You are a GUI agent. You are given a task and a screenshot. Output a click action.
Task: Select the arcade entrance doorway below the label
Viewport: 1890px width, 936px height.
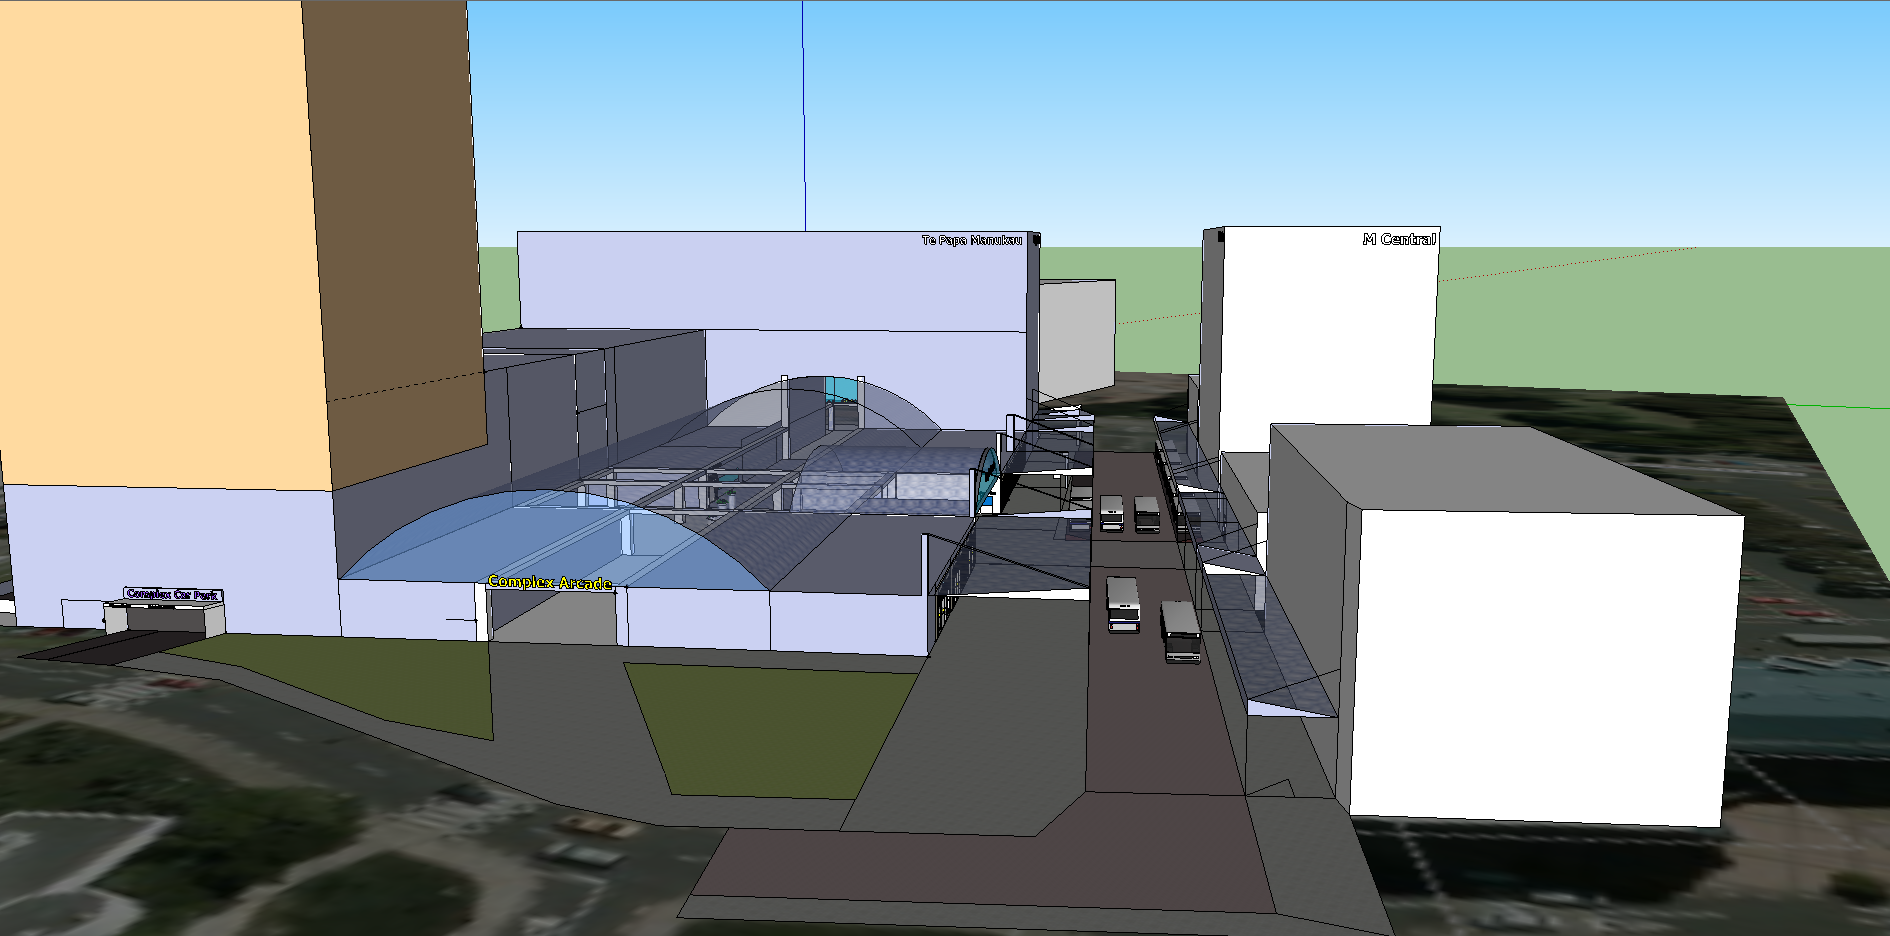click(552, 618)
